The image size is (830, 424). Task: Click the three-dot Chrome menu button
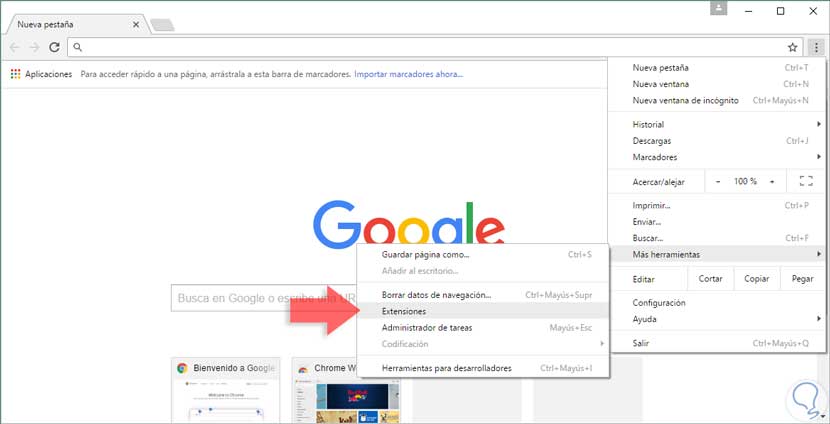[816, 48]
